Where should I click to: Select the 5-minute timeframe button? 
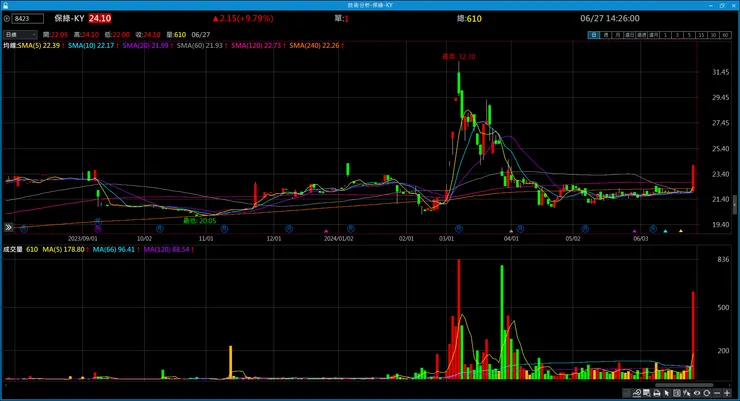(689, 35)
